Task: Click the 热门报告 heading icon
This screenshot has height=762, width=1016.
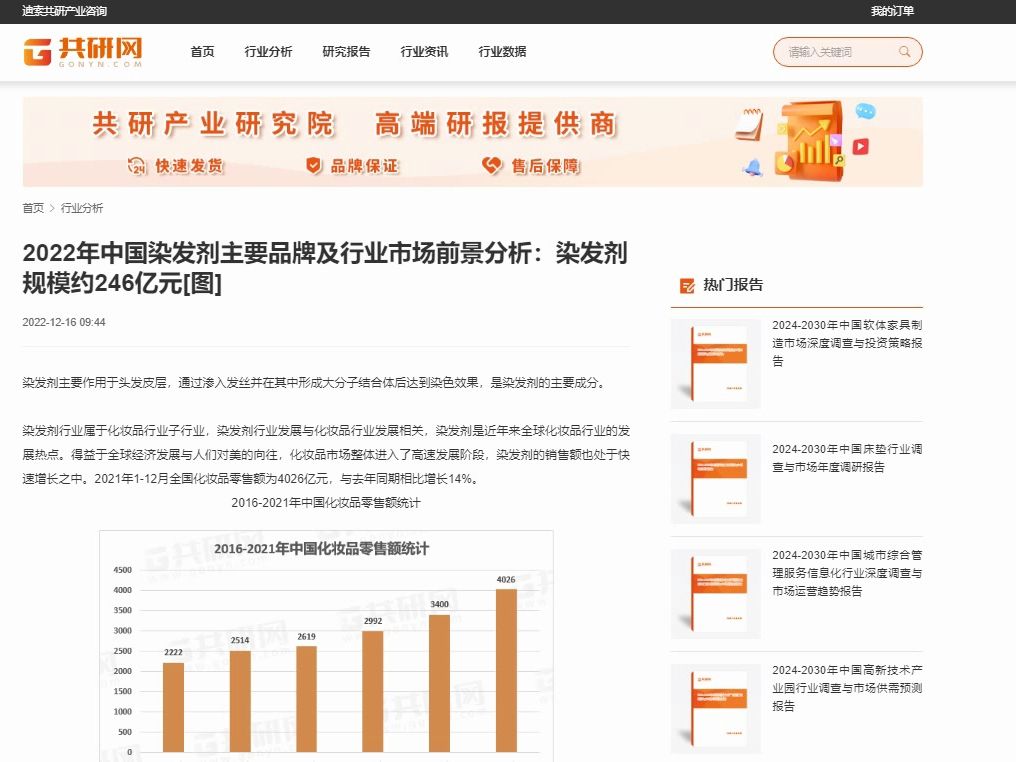Action: point(687,285)
